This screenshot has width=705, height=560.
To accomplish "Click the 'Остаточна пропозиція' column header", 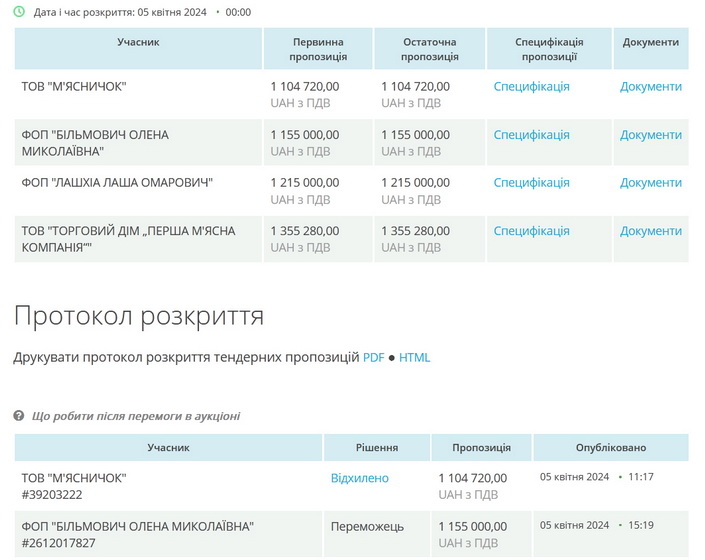I will tap(429, 49).
